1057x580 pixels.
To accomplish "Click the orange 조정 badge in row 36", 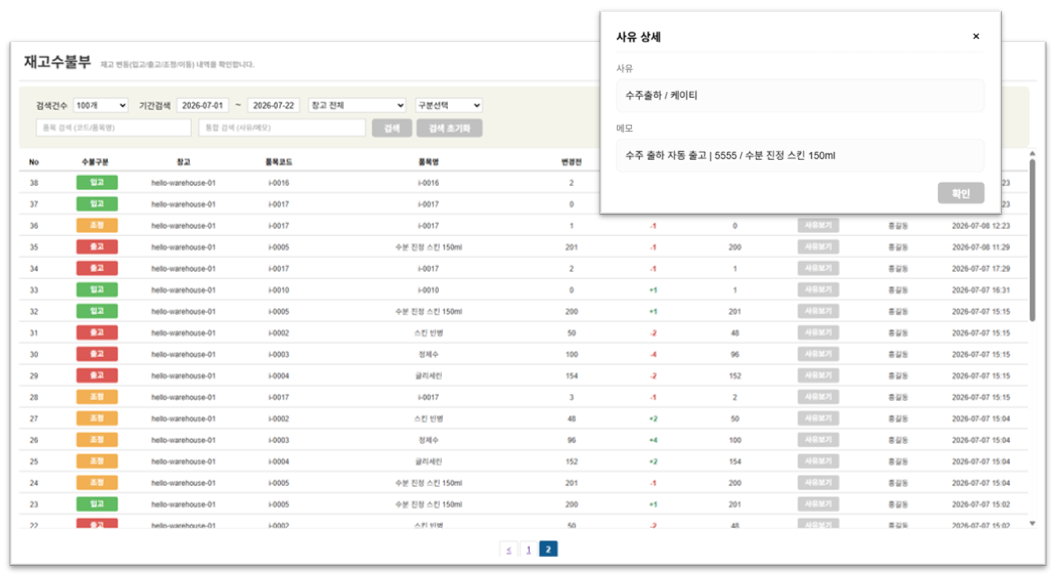I will (x=97, y=225).
